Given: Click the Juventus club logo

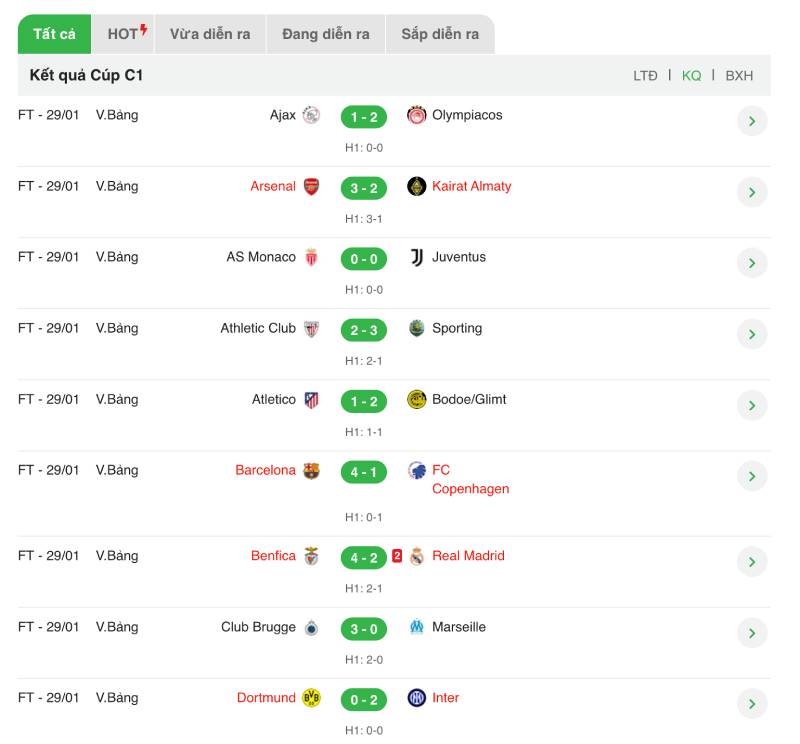Looking at the screenshot, I should coord(416,257).
